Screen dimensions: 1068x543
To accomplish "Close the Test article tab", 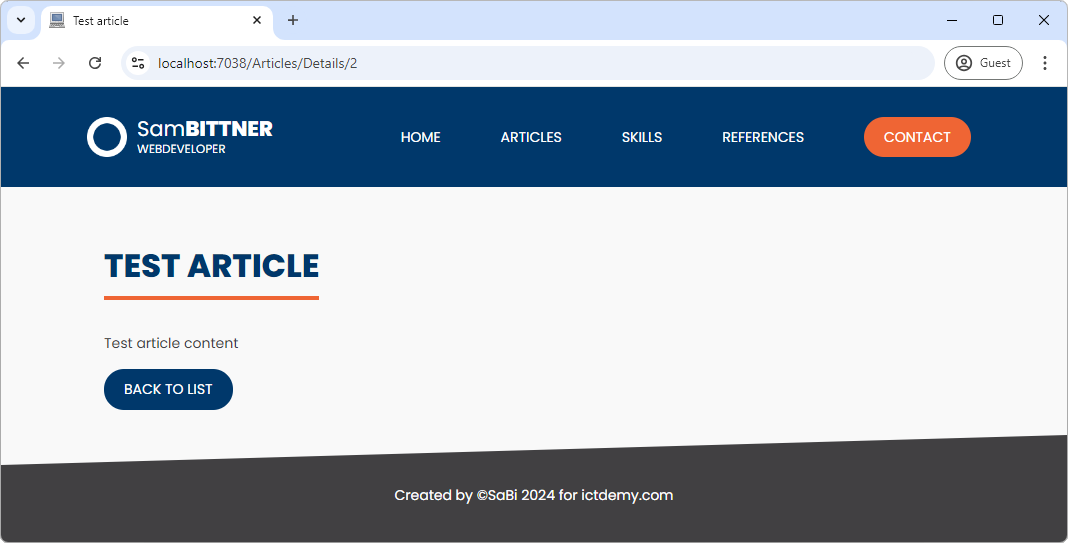I will coord(257,20).
